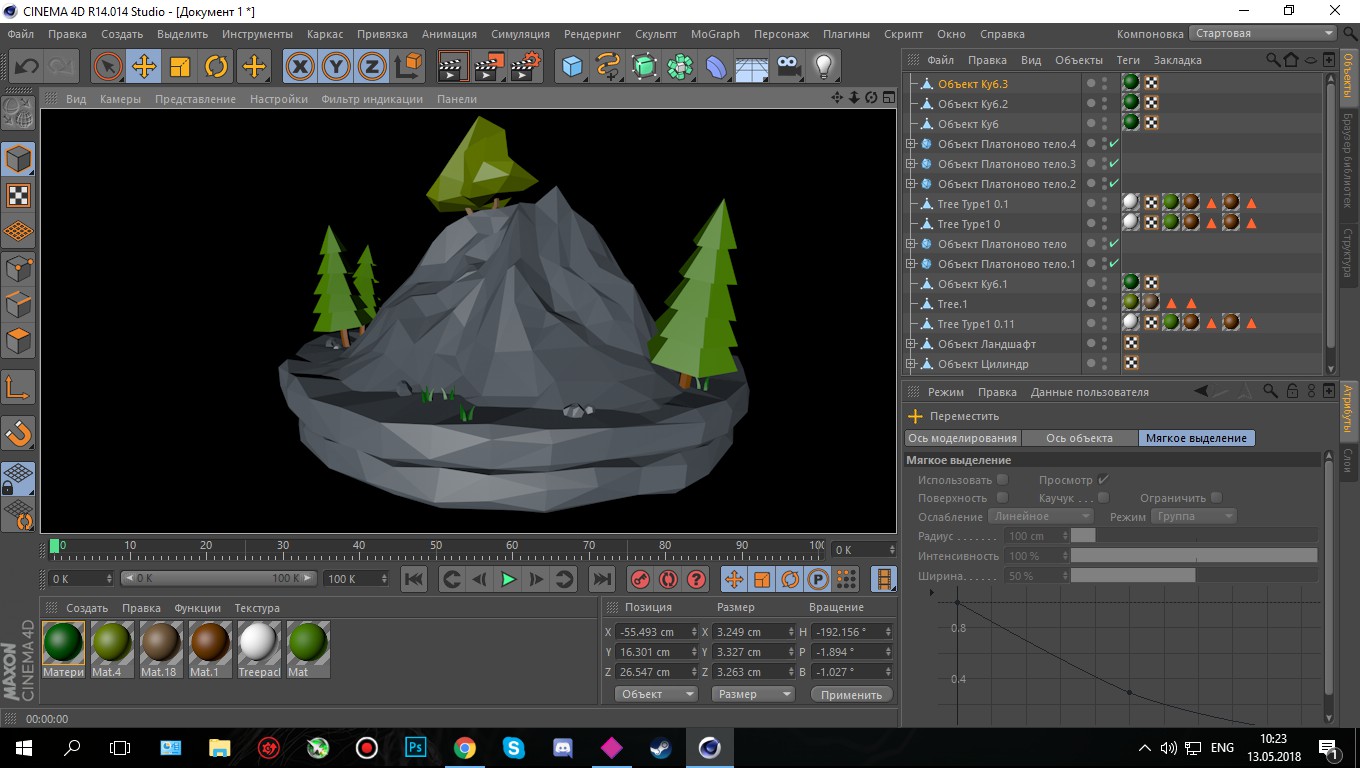Open the Рендеринг menu
This screenshot has width=1360, height=768.
[593, 34]
